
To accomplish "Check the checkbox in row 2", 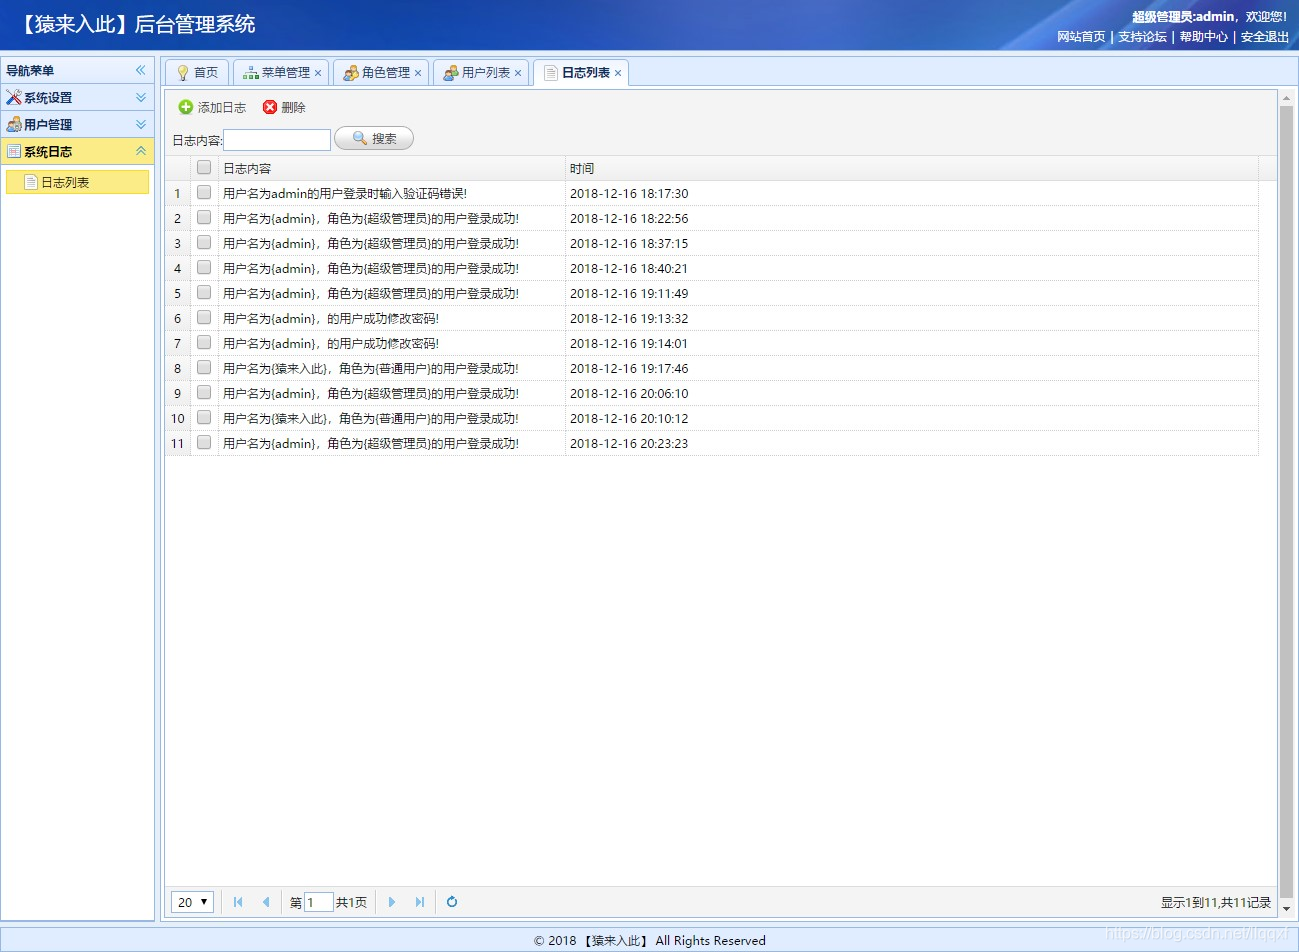I will pos(204,217).
